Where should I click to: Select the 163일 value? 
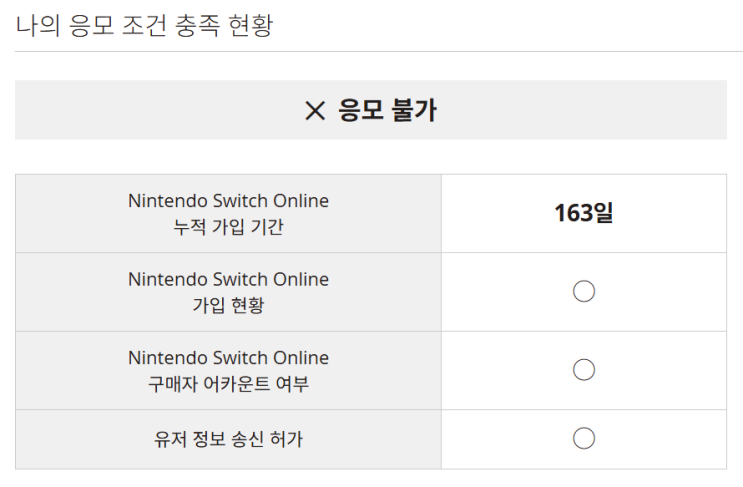[584, 213]
